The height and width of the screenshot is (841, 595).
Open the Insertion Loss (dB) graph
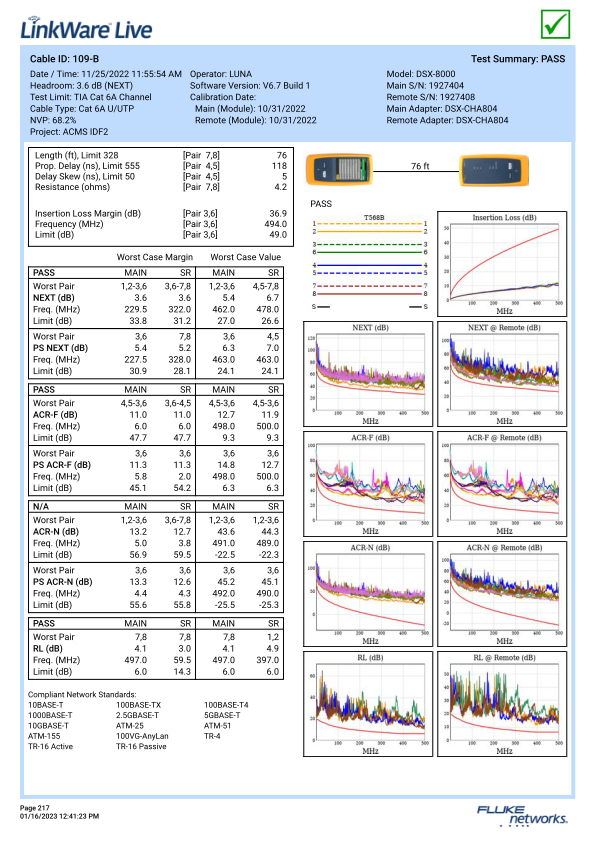[502, 264]
